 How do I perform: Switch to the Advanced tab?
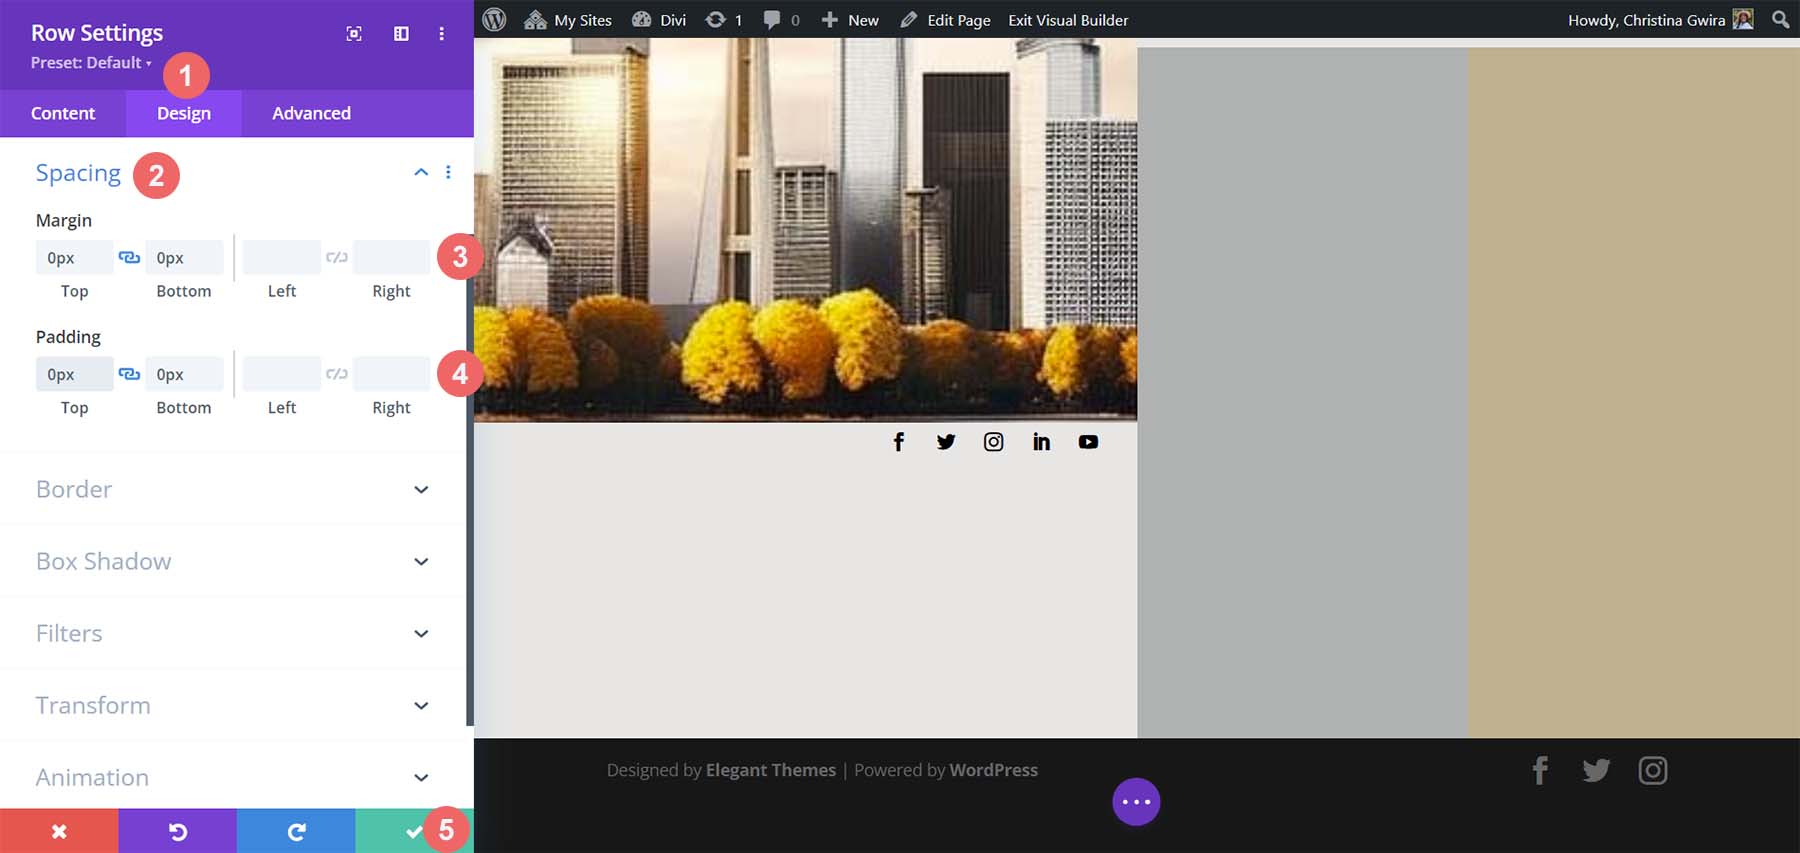(311, 113)
